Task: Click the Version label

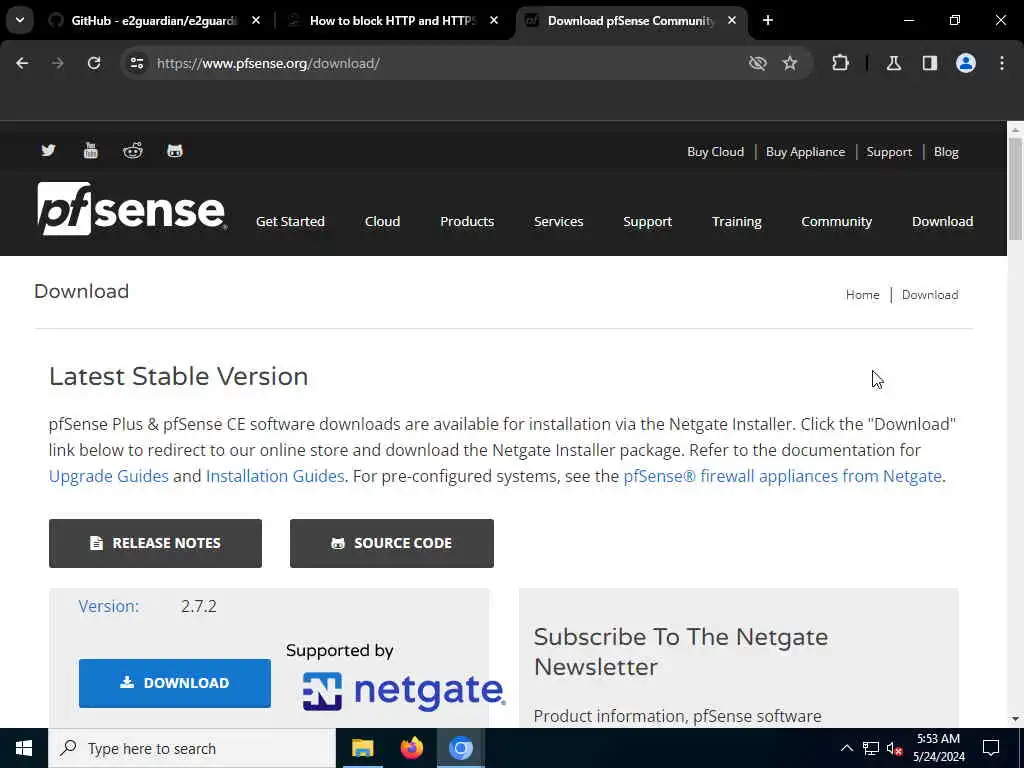Action: pos(108,606)
